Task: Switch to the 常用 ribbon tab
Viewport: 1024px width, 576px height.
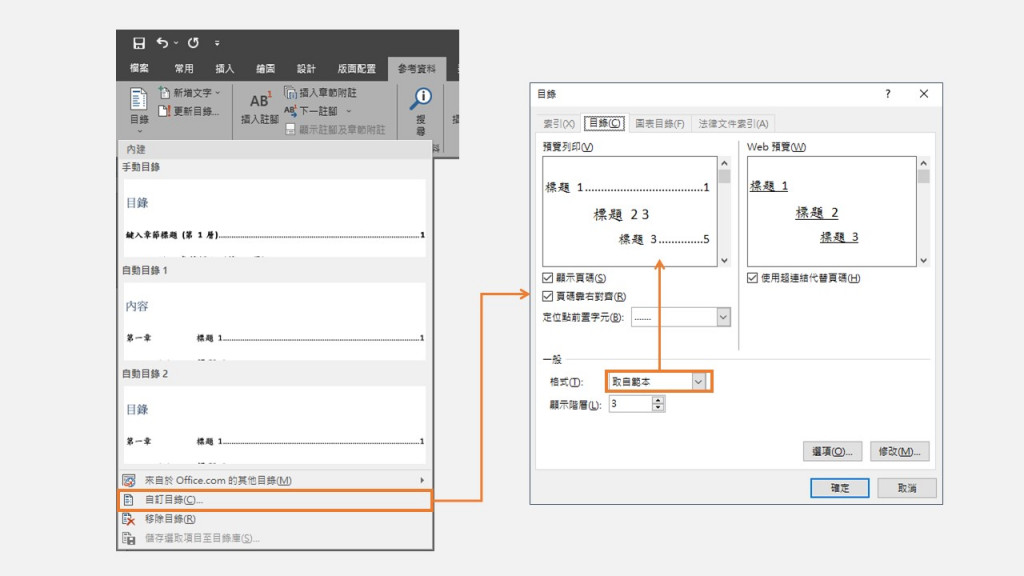Action: coord(184,69)
